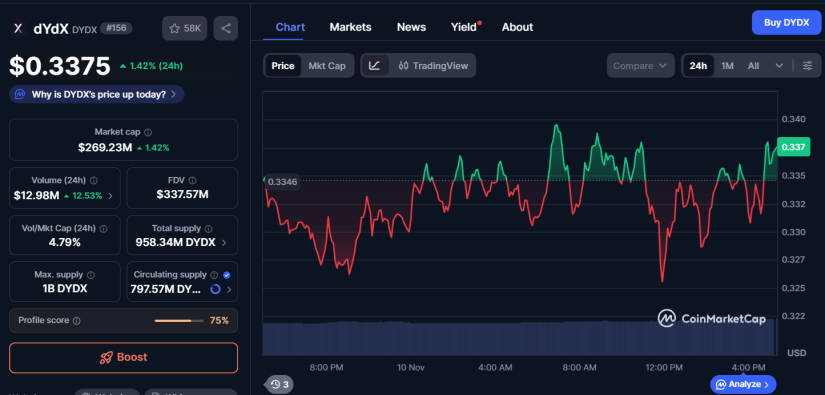Click the FDV info icon
Viewport: 825px width, 395px height.
[193, 180]
